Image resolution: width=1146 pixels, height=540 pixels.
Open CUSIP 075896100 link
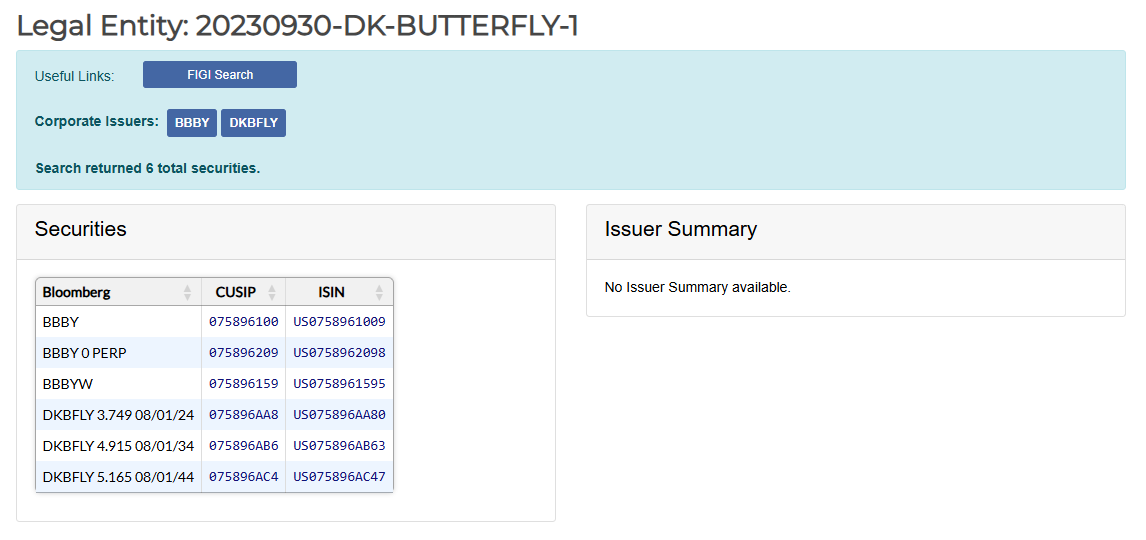[243, 322]
